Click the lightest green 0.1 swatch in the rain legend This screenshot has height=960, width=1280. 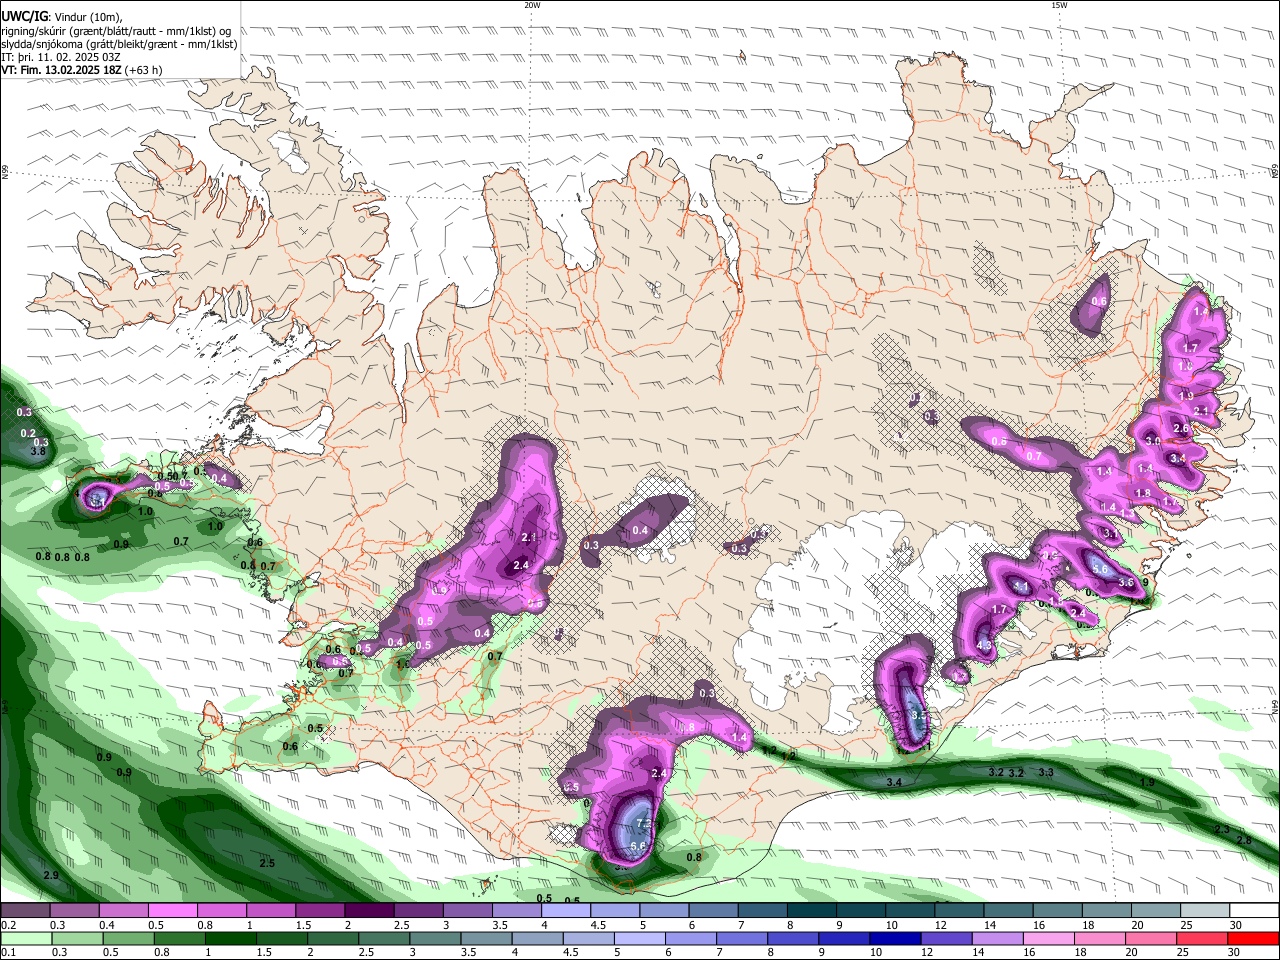pyautogui.click(x=25, y=938)
